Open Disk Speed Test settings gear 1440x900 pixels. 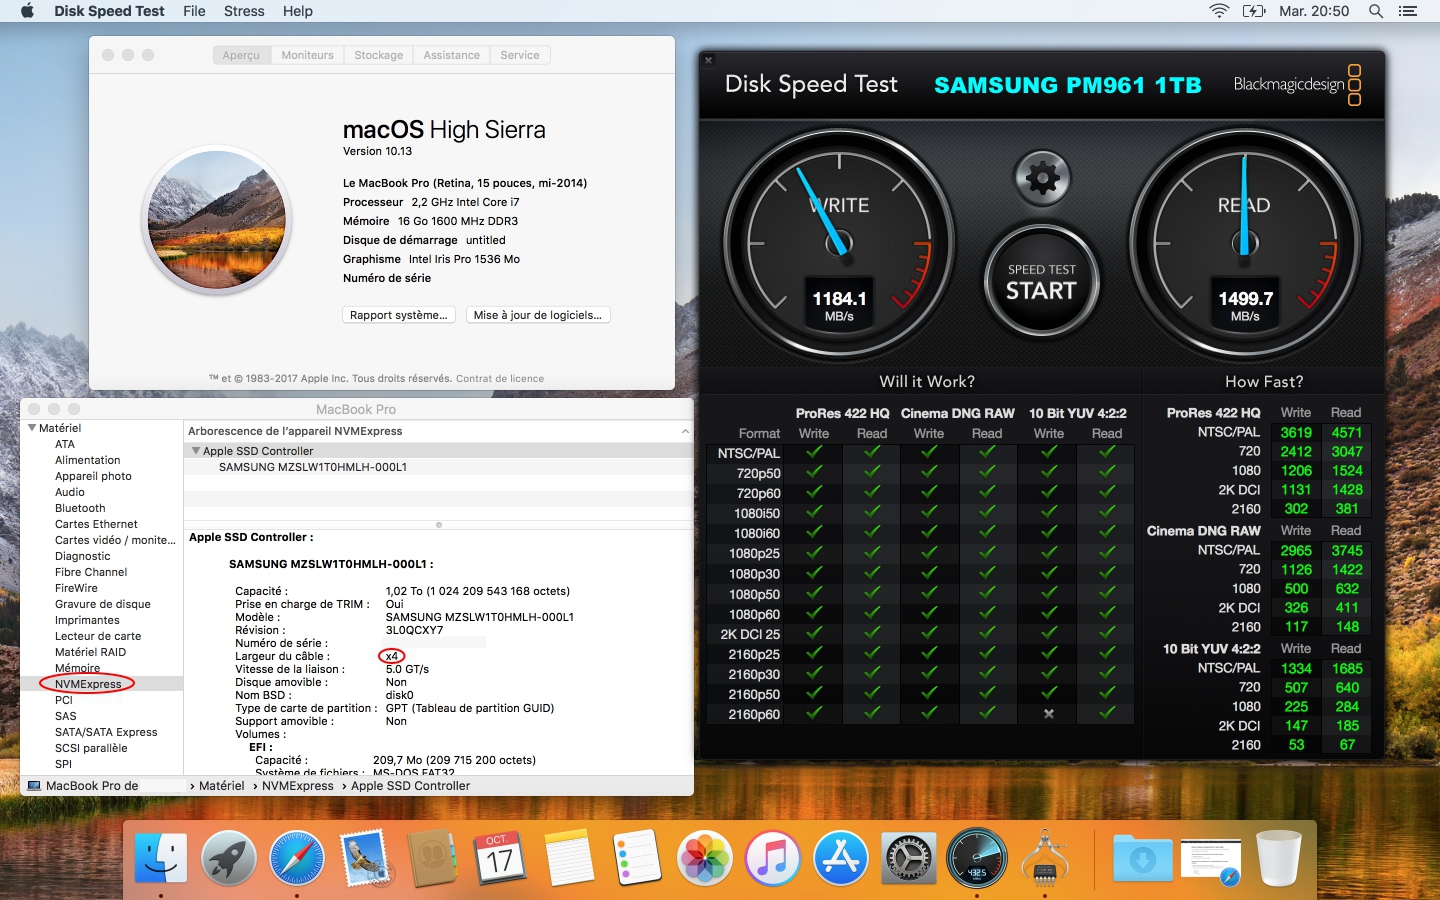(1042, 178)
